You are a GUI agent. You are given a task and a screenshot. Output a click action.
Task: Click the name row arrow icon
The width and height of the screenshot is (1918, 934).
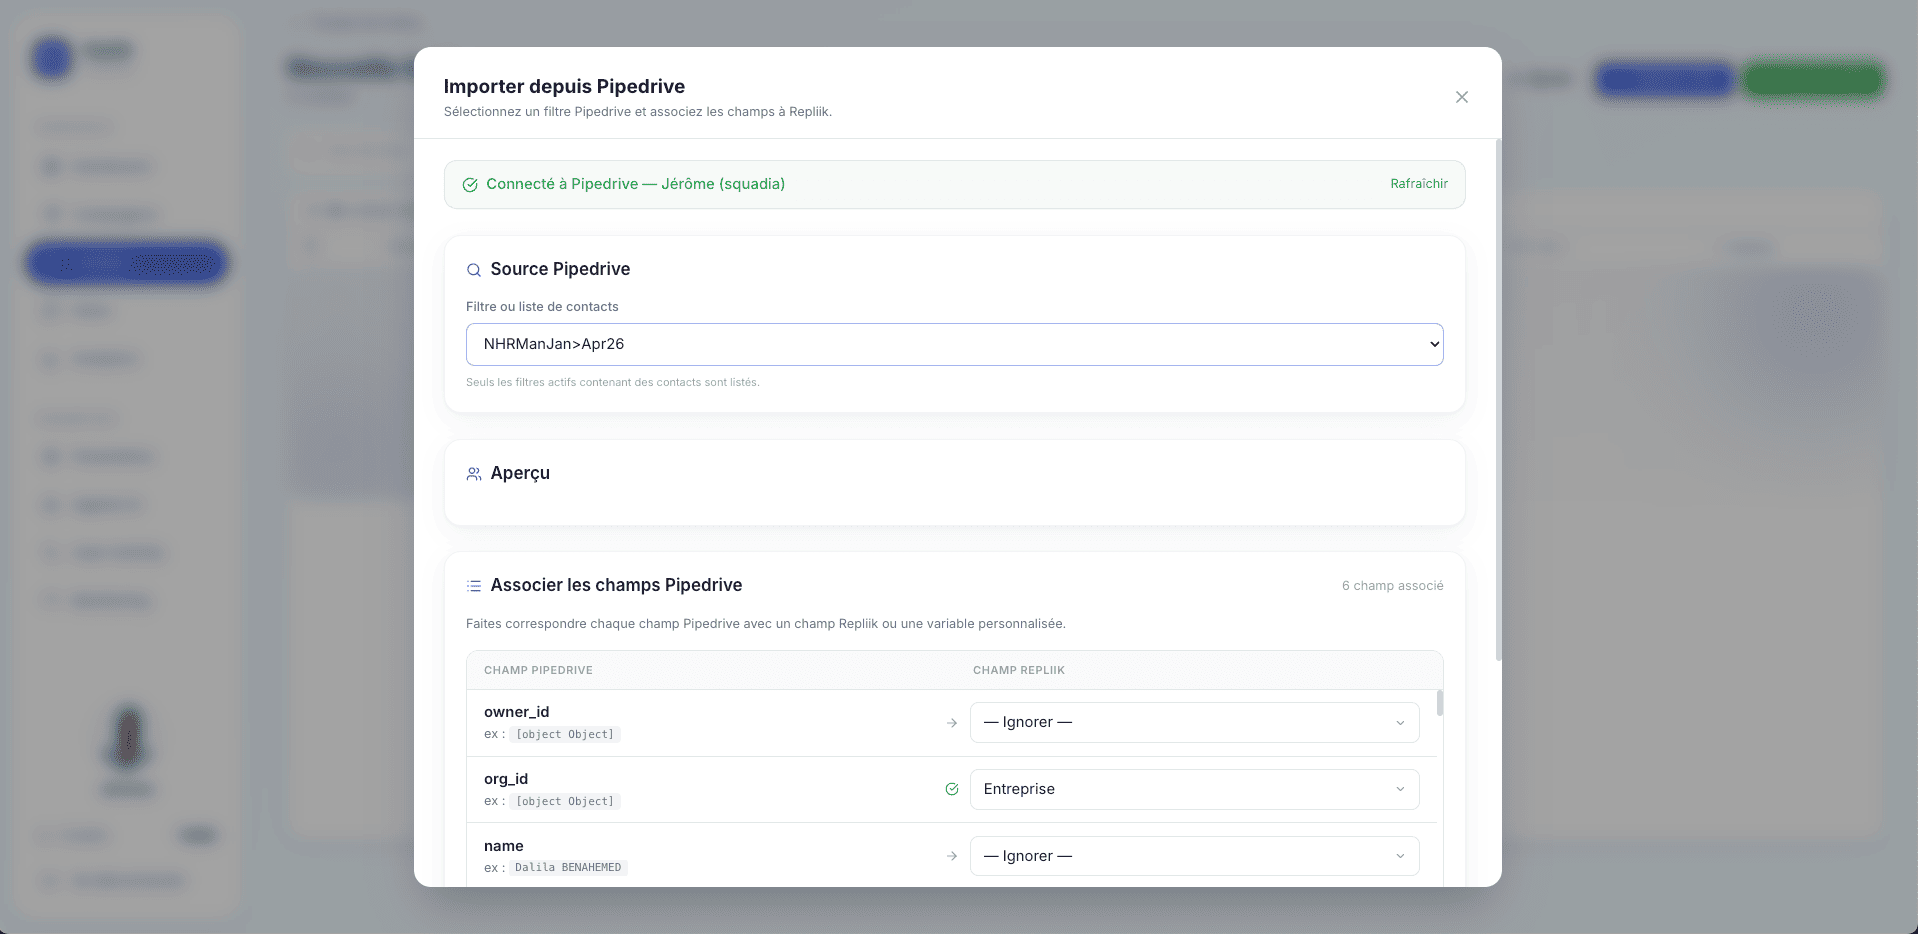[952, 856]
